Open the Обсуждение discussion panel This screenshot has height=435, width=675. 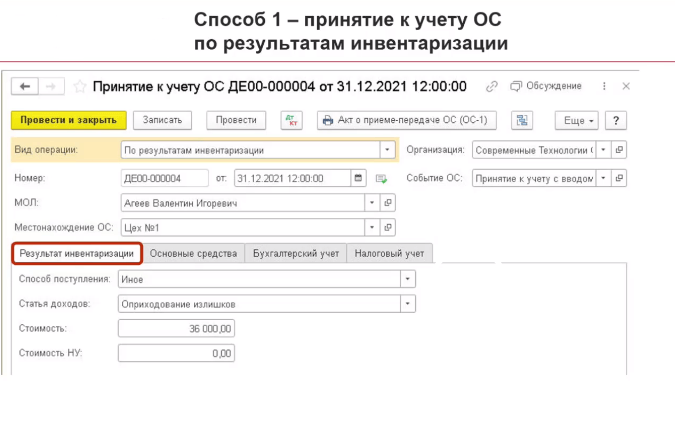tap(546, 86)
